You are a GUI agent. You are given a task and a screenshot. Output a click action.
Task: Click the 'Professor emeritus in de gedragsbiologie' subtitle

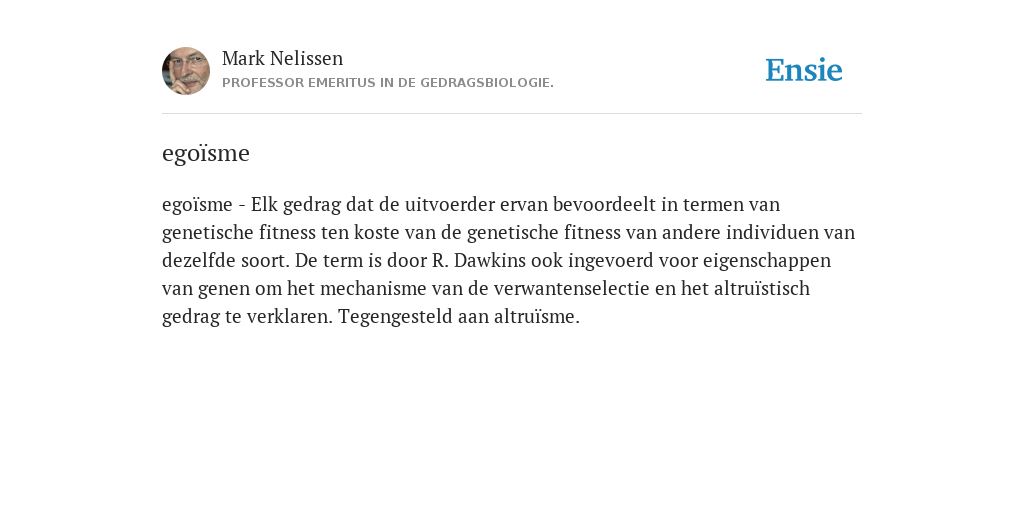[x=388, y=83]
